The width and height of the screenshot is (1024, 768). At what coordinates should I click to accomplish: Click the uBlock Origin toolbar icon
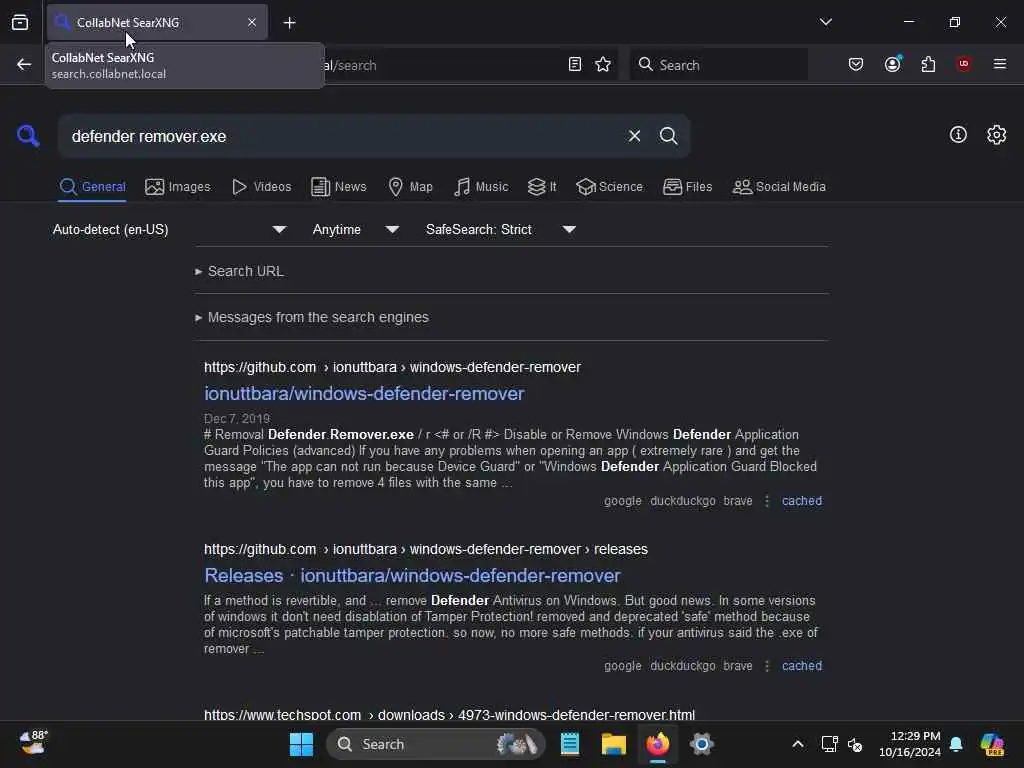pos(963,64)
